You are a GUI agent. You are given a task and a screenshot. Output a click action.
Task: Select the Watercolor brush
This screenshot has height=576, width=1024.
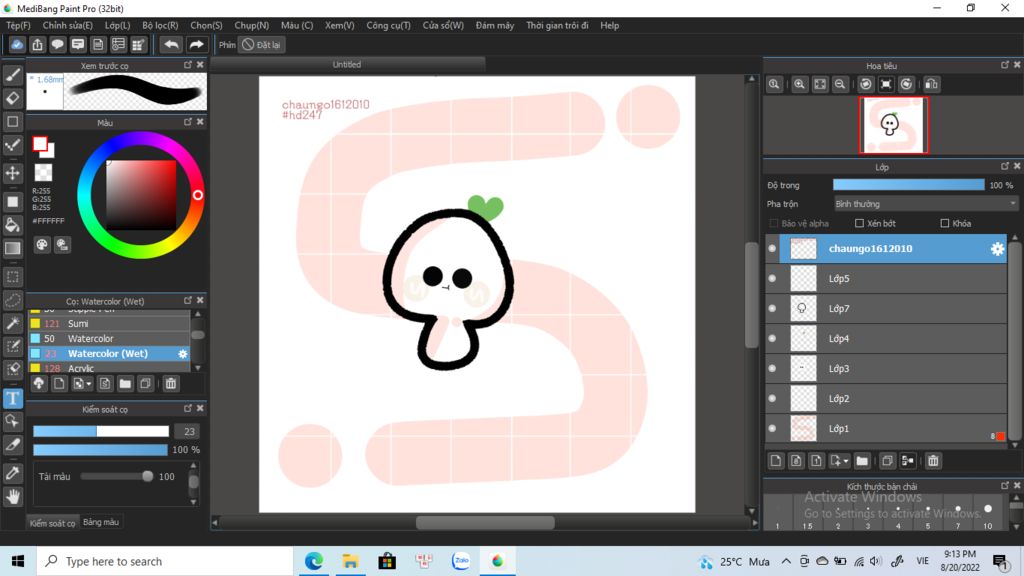(109, 339)
